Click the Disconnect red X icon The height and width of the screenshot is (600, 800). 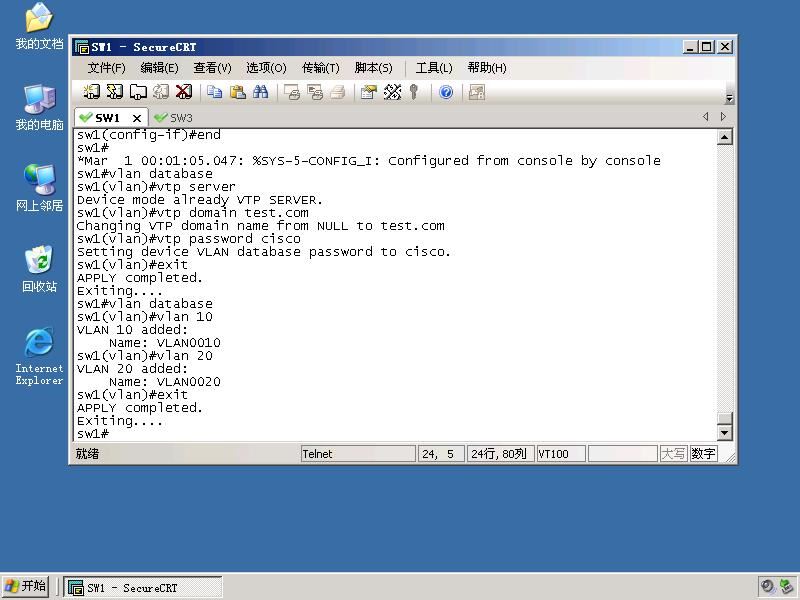tap(184, 92)
